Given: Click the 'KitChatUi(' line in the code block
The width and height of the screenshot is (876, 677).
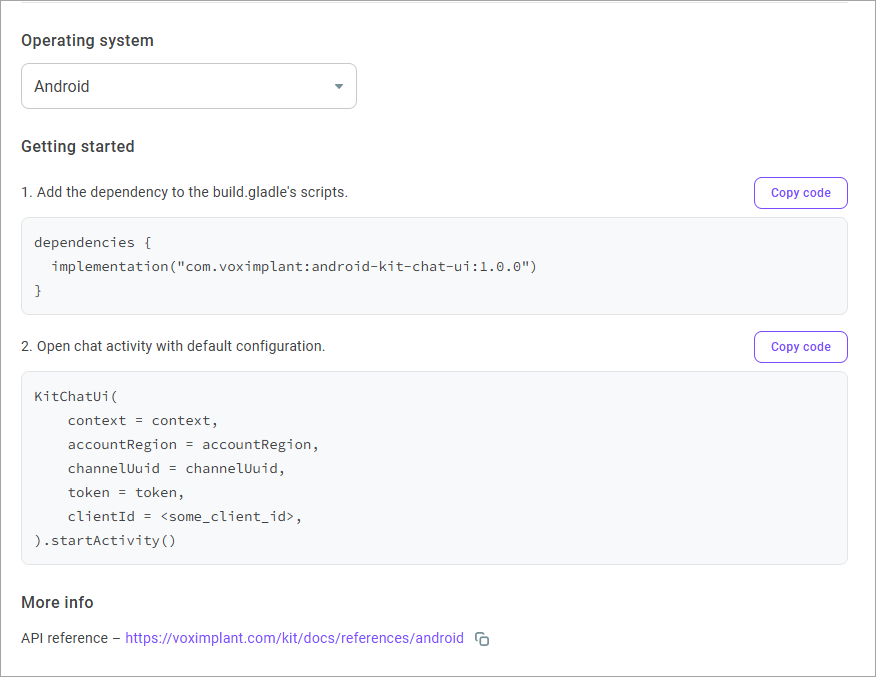Looking at the screenshot, I should [x=76, y=397].
